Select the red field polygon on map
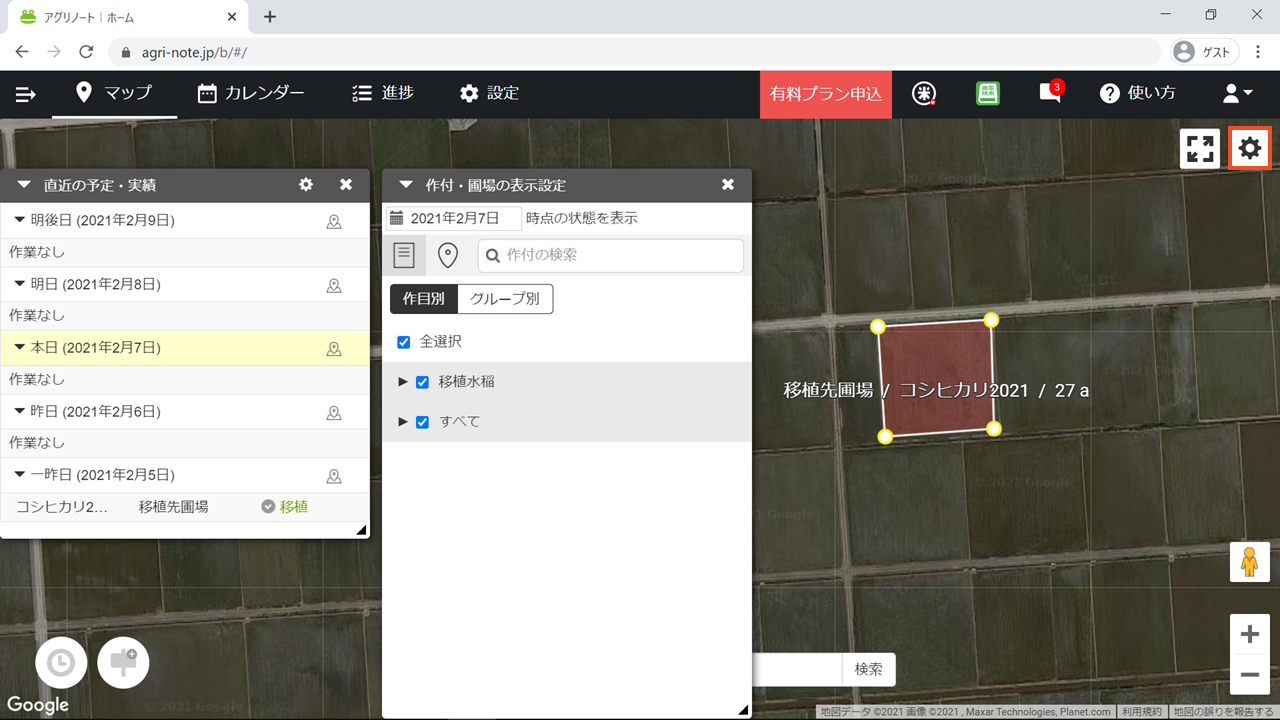The image size is (1280, 720). tap(936, 380)
